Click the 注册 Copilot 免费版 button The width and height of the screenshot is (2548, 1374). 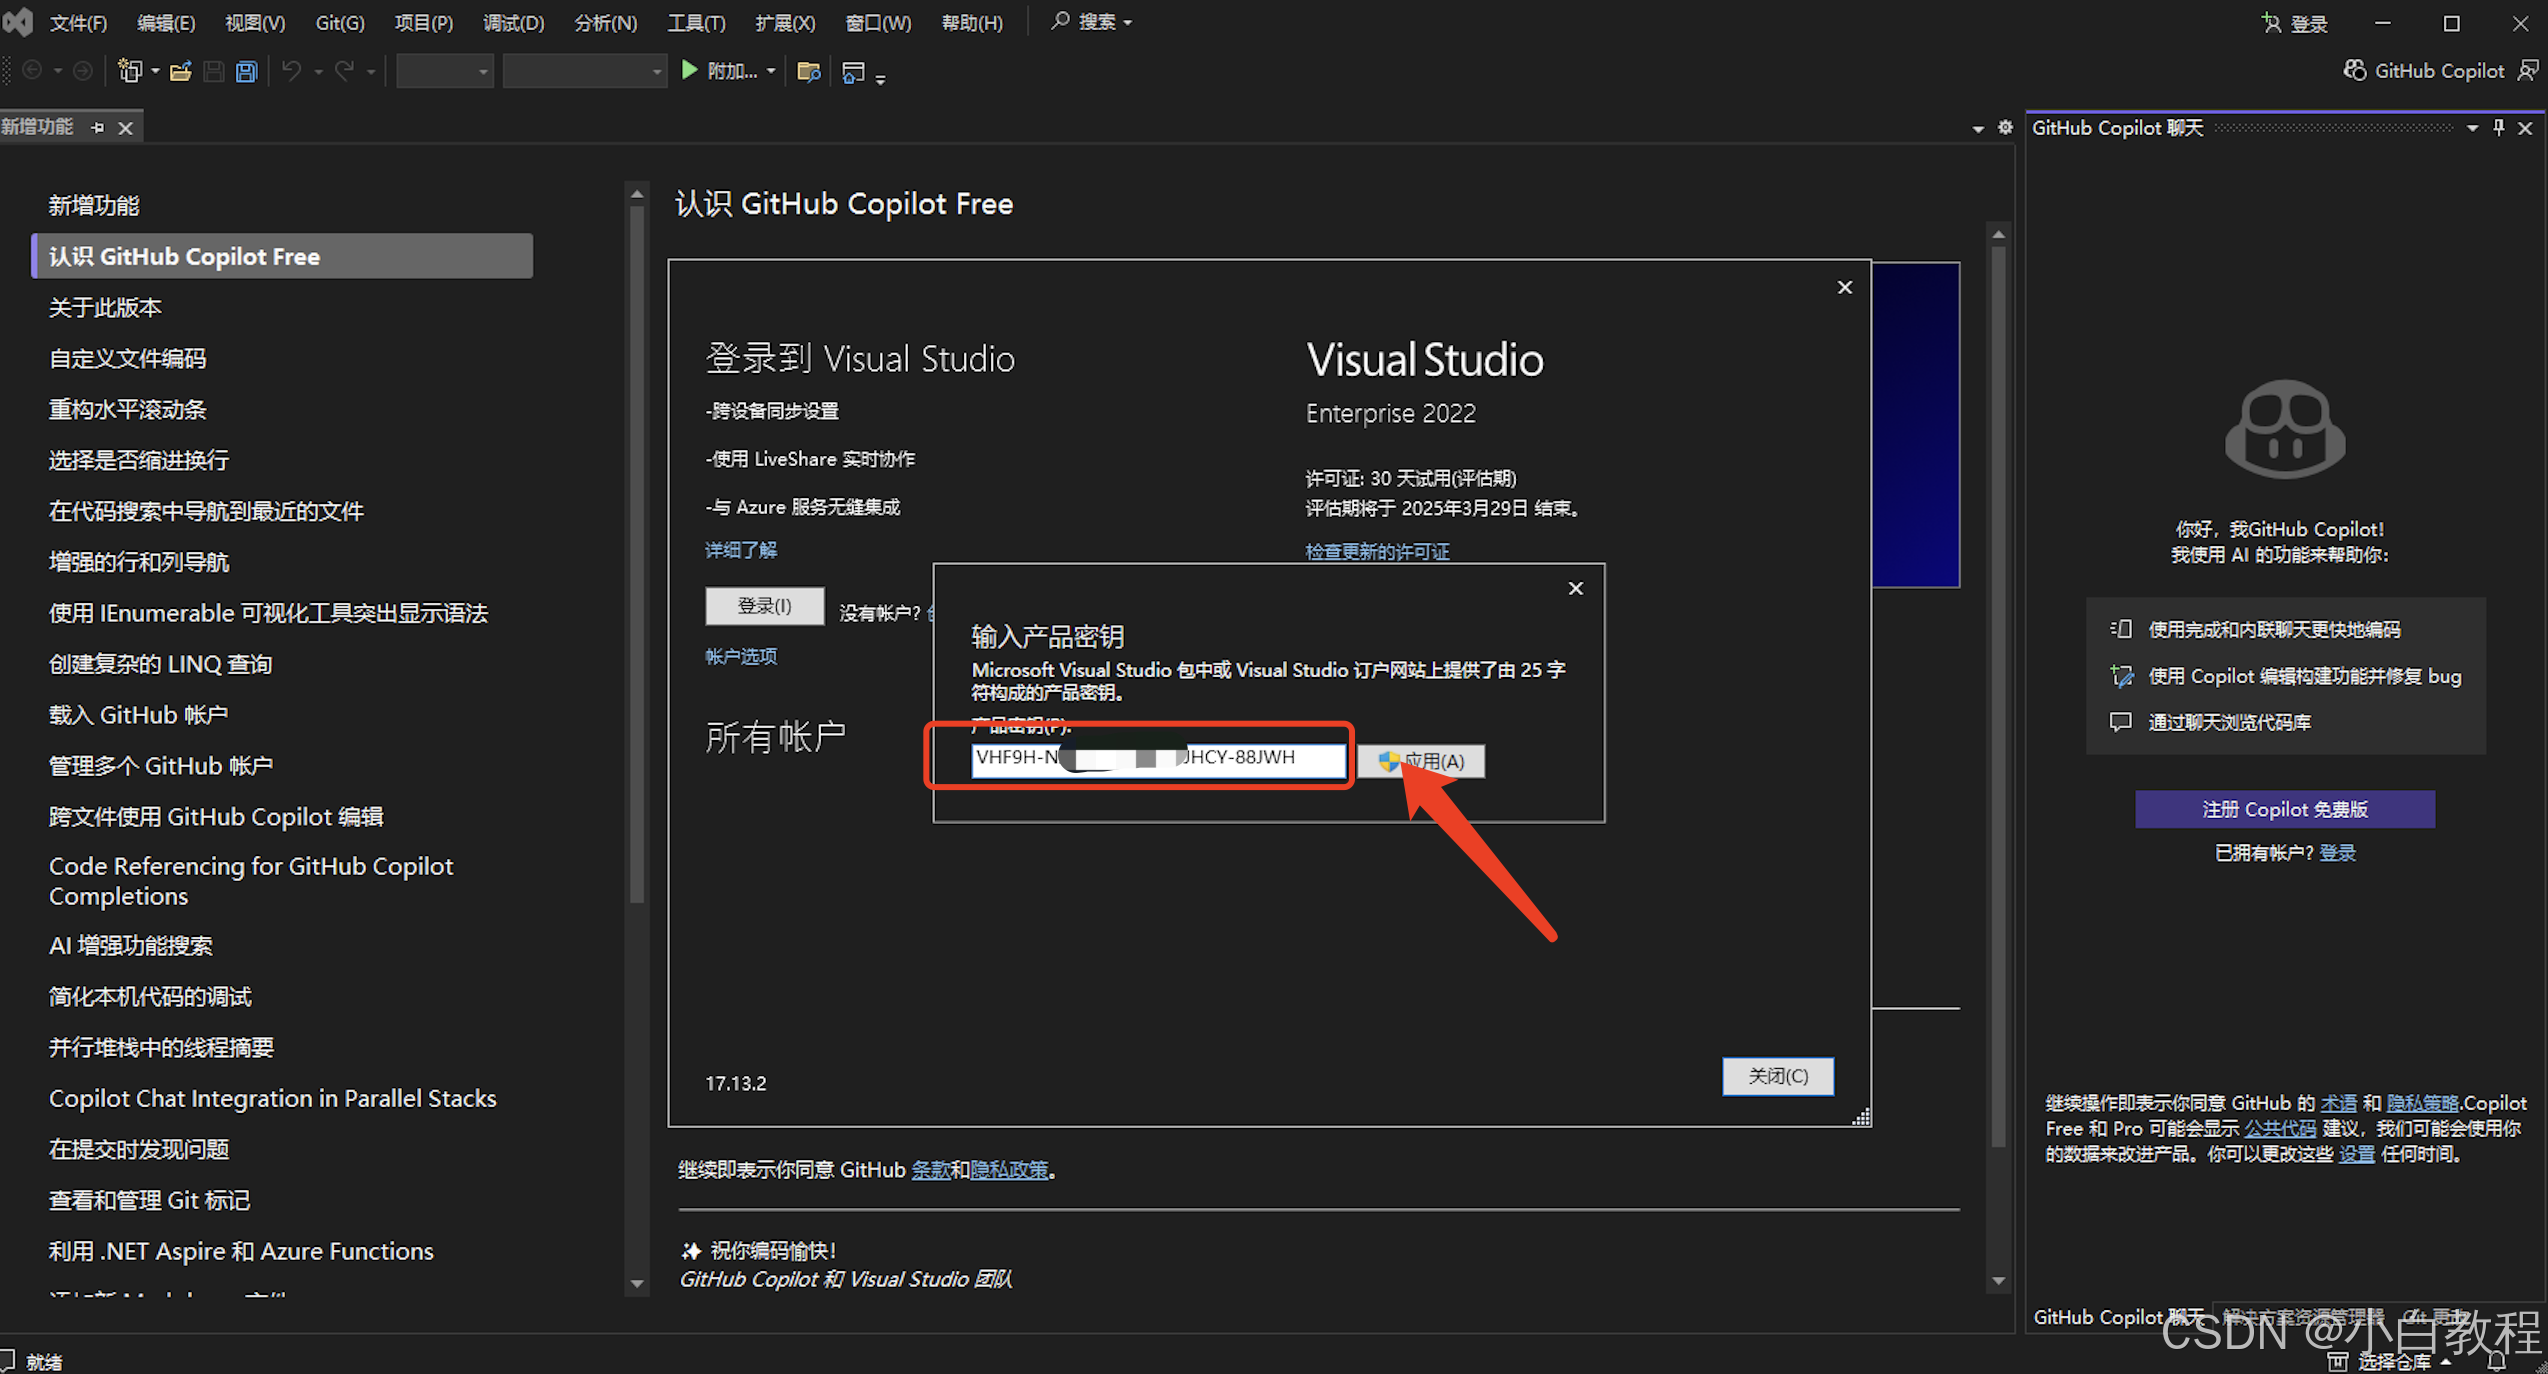coord(2284,809)
